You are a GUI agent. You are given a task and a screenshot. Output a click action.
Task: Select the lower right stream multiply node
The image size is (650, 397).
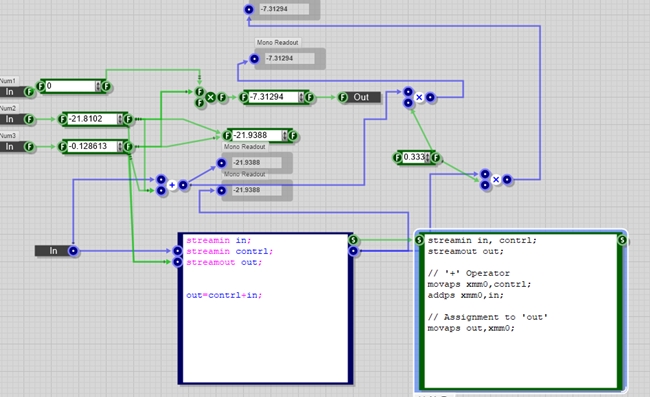pyautogui.click(x=496, y=179)
